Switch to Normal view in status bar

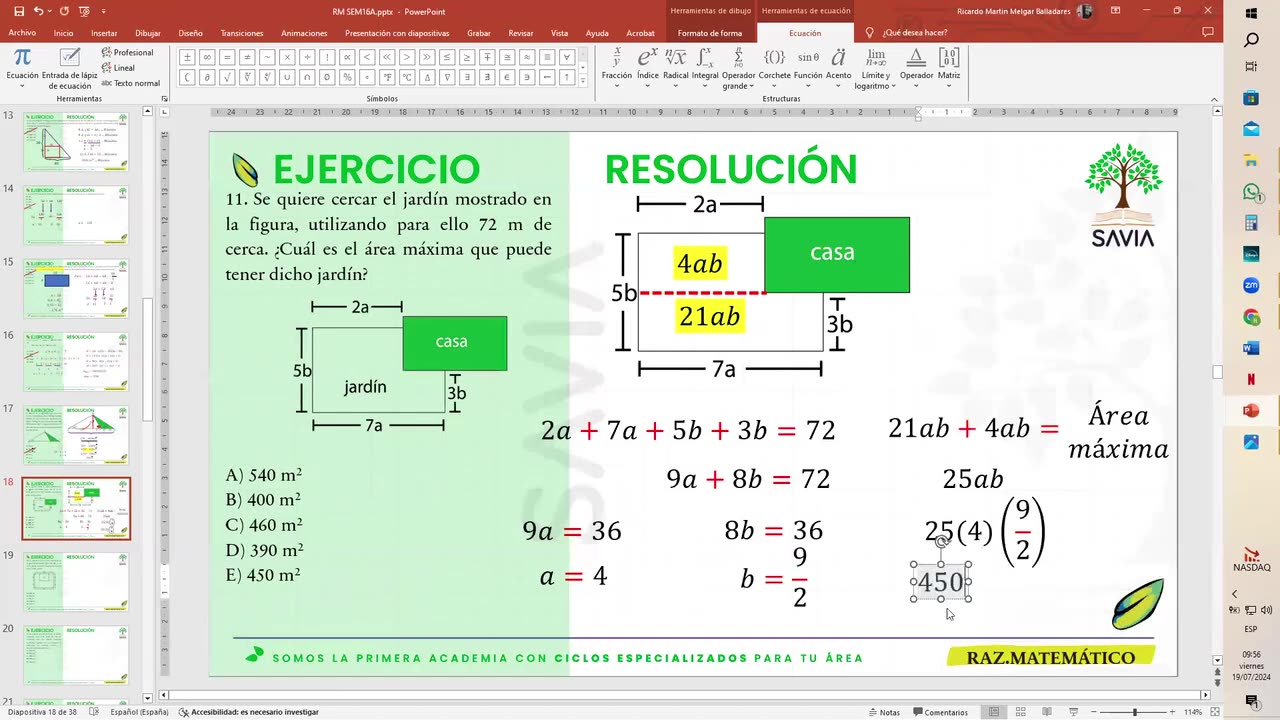994,712
